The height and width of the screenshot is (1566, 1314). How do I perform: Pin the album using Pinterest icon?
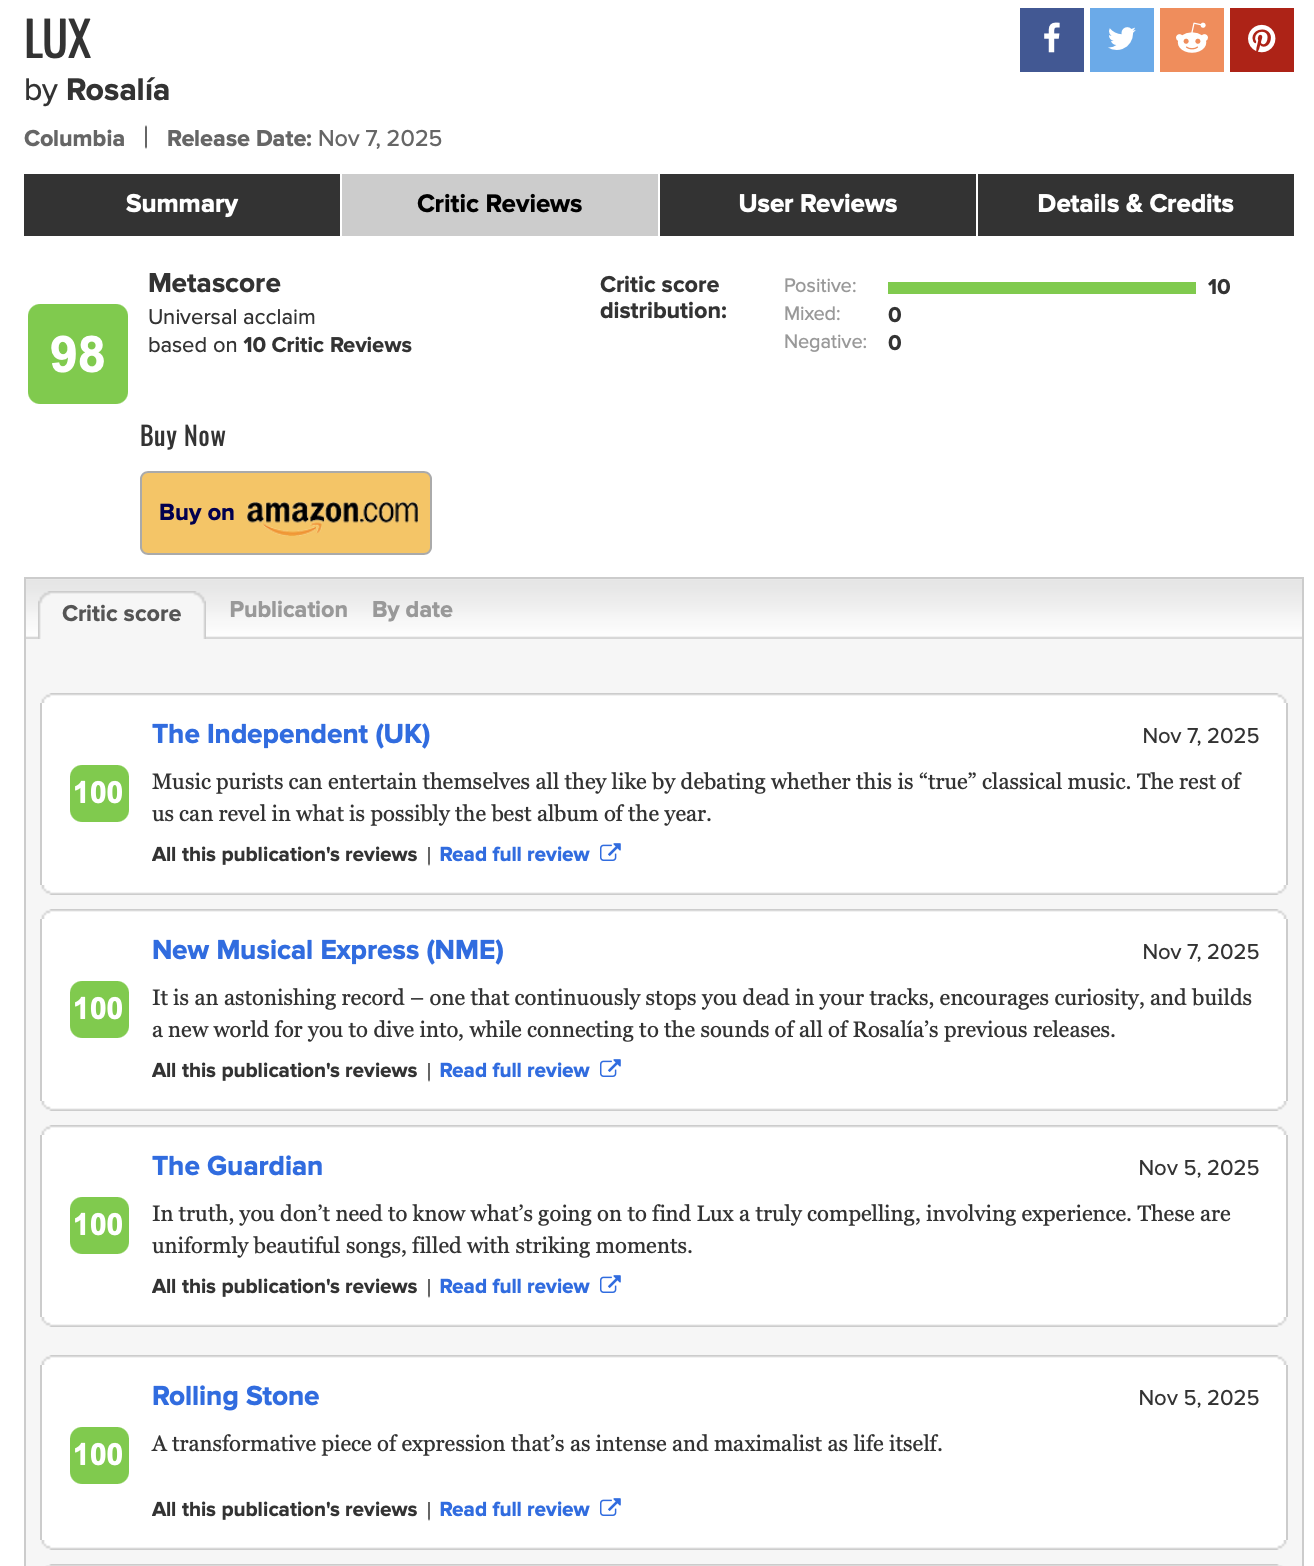(1261, 40)
